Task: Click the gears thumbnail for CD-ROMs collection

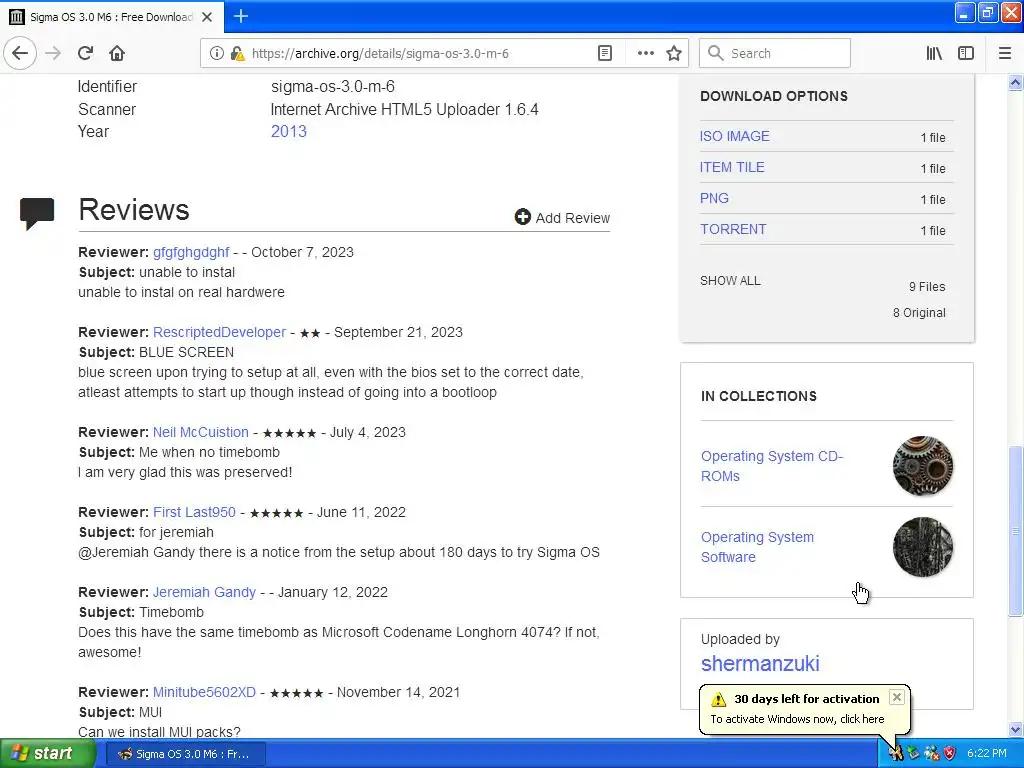Action: tap(922, 466)
